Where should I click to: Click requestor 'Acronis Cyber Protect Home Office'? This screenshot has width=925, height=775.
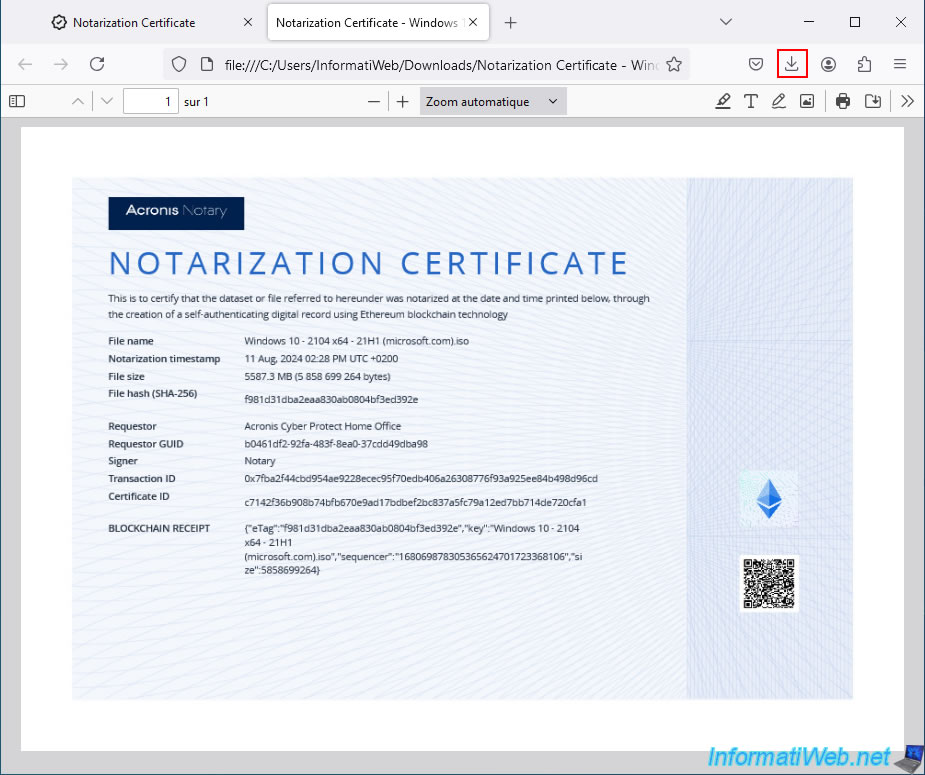coord(323,426)
